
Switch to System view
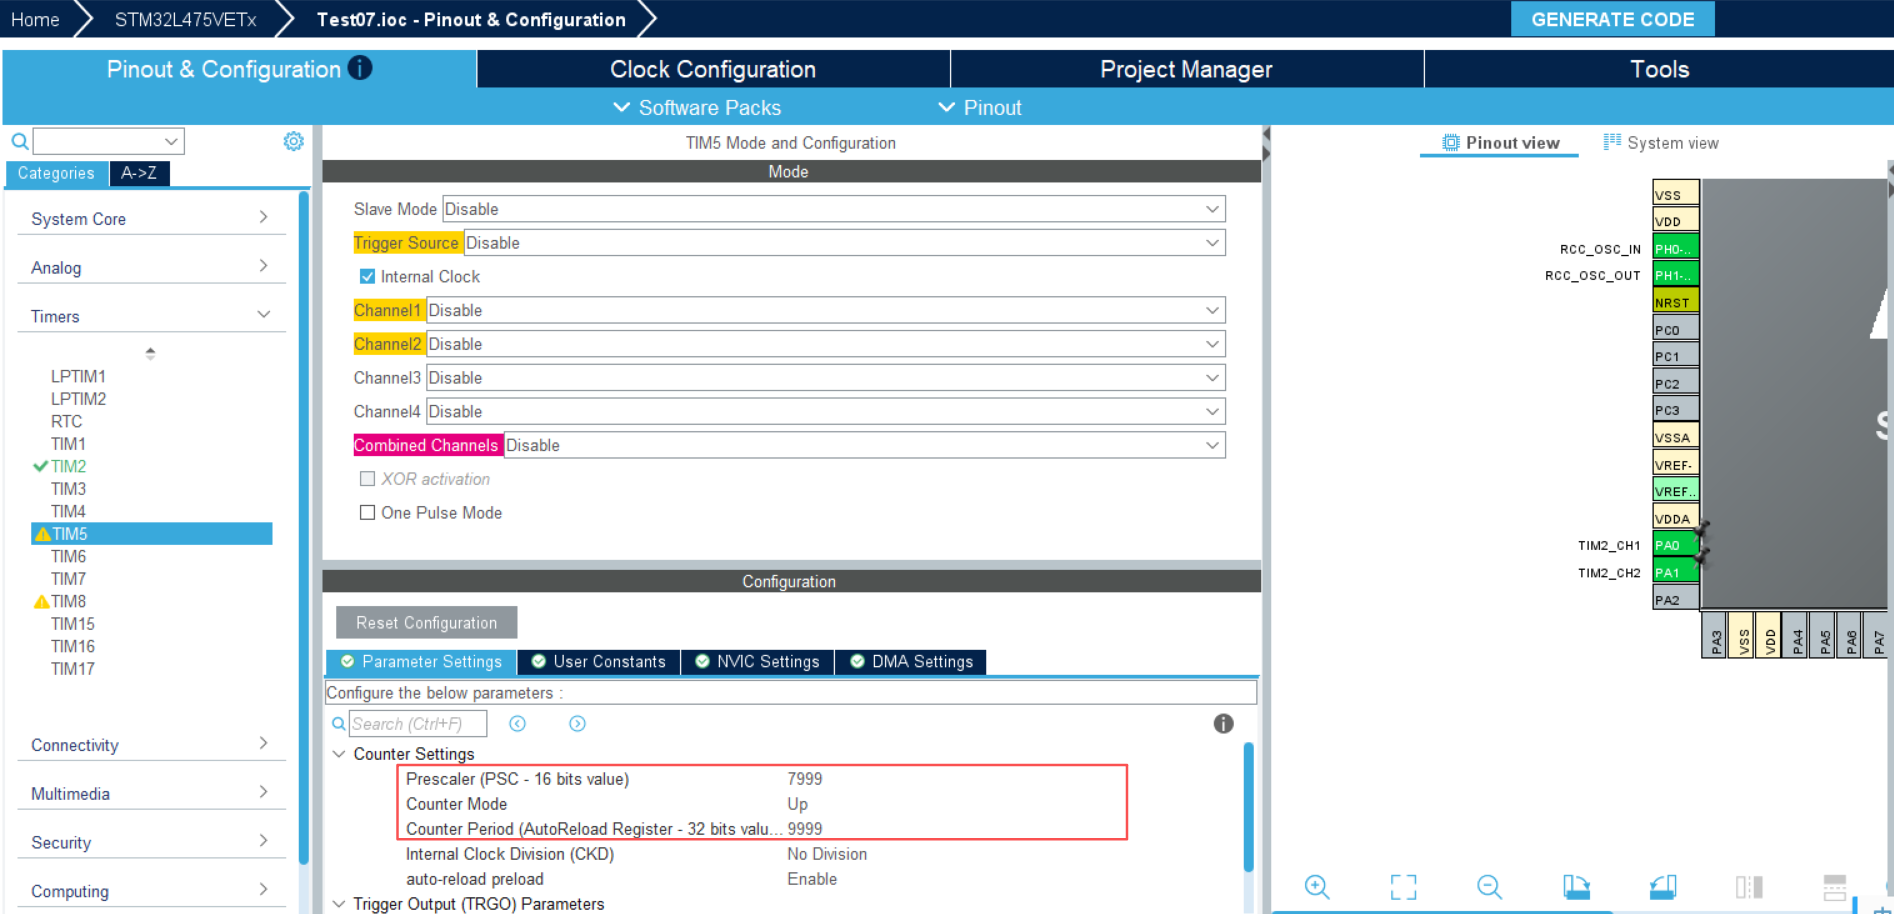[x=1661, y=143]
